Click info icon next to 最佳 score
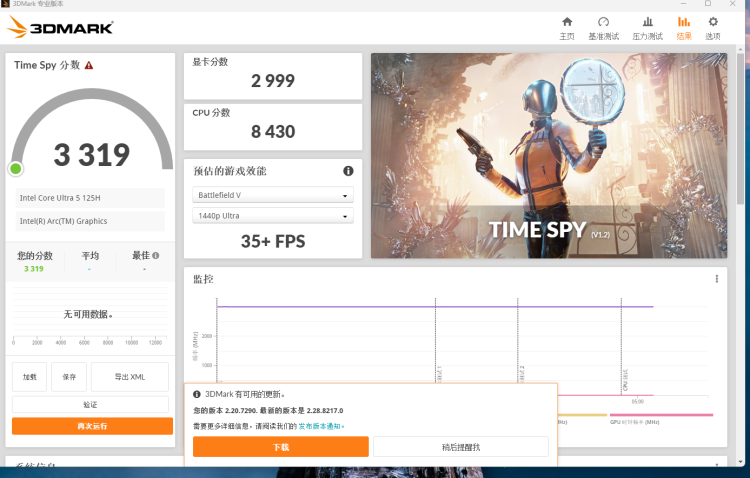Viewport: 750px width, 478px height. (x=155, y=256)
